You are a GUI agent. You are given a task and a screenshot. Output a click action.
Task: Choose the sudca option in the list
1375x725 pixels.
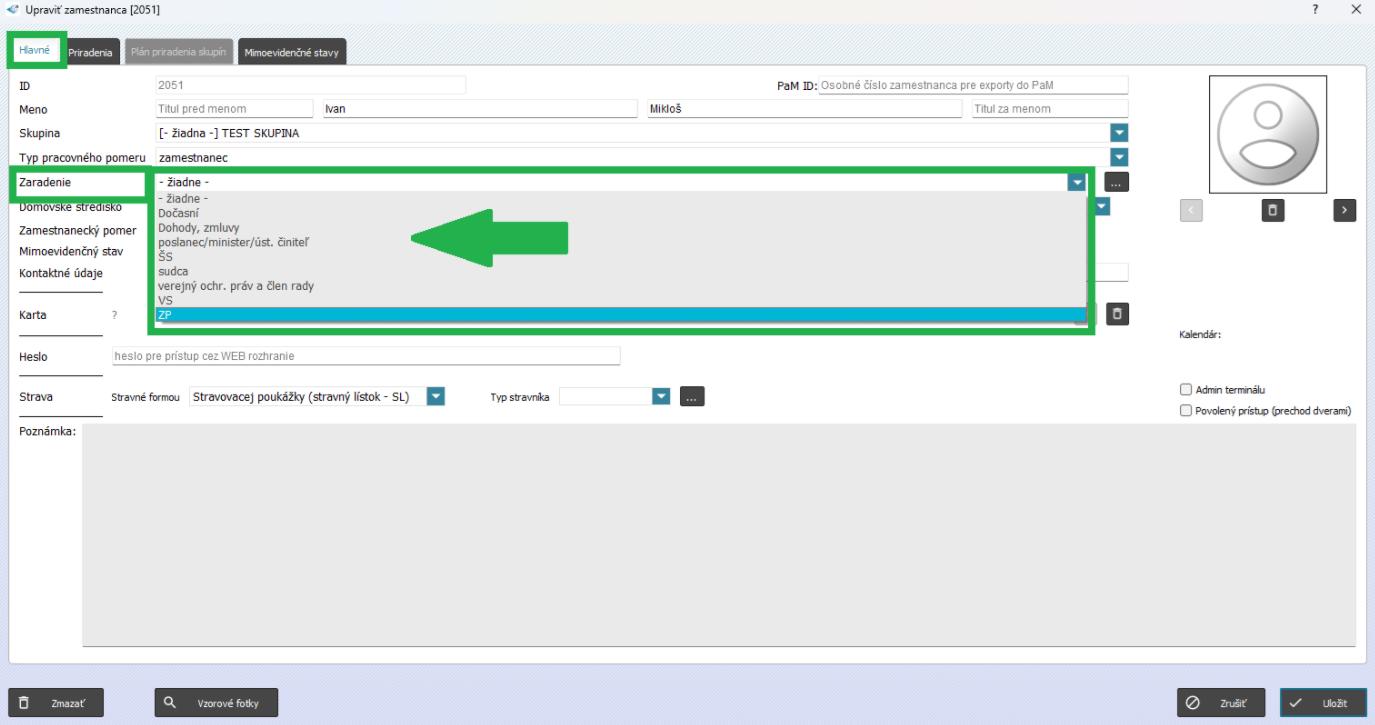coord(173,271)
